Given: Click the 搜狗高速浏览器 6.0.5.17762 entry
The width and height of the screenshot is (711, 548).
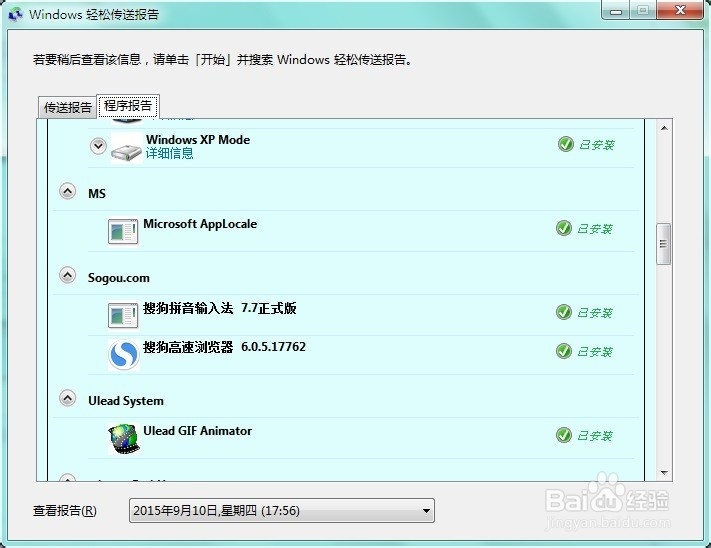Looking at the screenshot, I should [224, 347].
